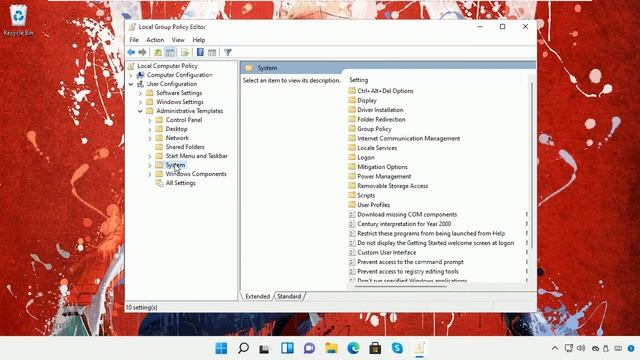Click the Back arrow toolbar icon
The image size is (640, 360).
[131, 52]
